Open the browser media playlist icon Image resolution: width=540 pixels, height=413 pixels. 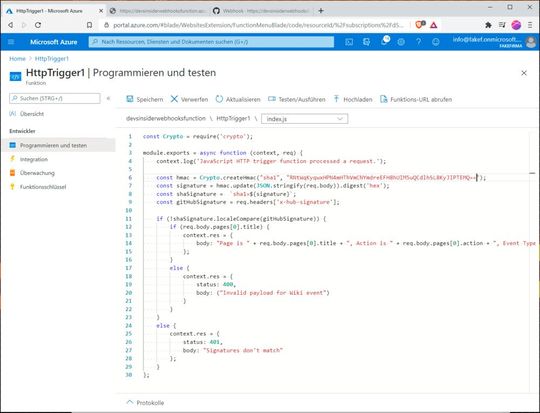pos(502,25)
